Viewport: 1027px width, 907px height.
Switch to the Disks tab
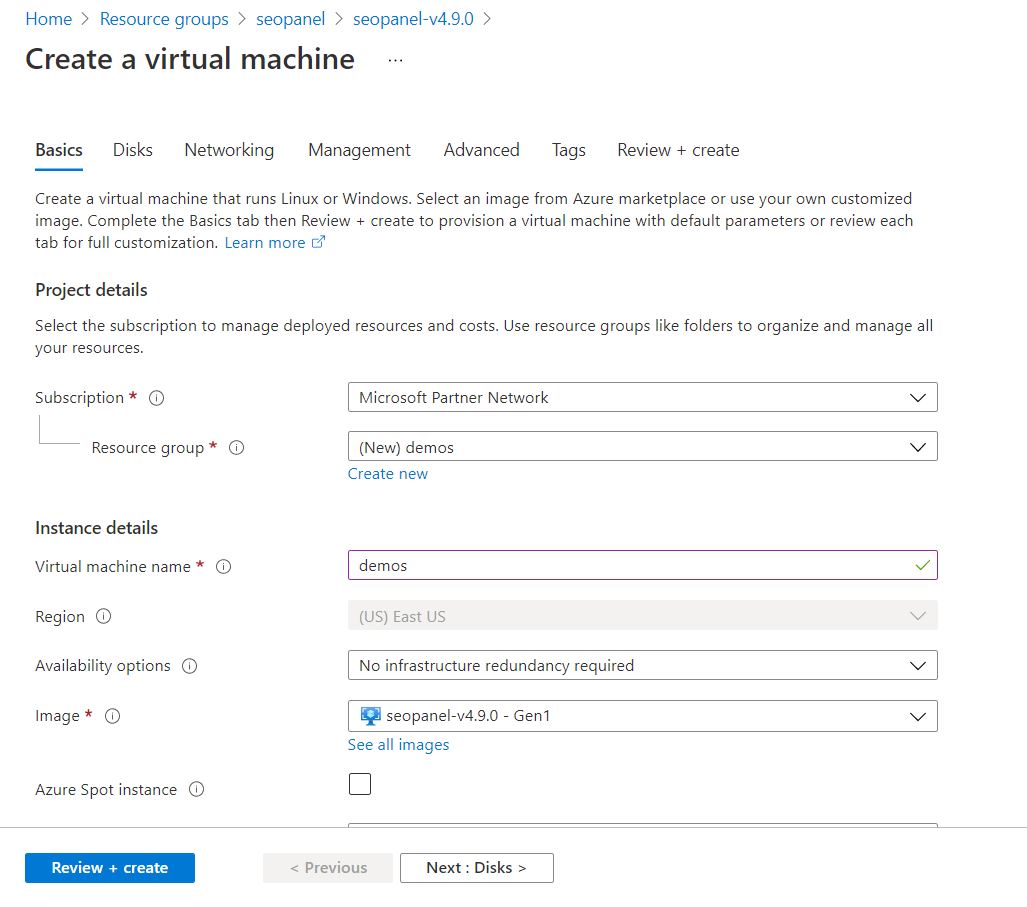point(133,150)
